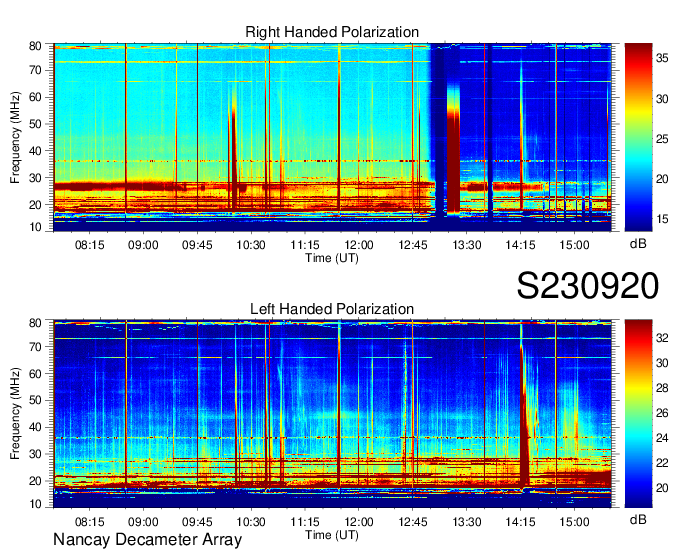680x552 pixels.
Task: Click the 12:00 tick of the left-handed plot
Action: pos(359,522)
